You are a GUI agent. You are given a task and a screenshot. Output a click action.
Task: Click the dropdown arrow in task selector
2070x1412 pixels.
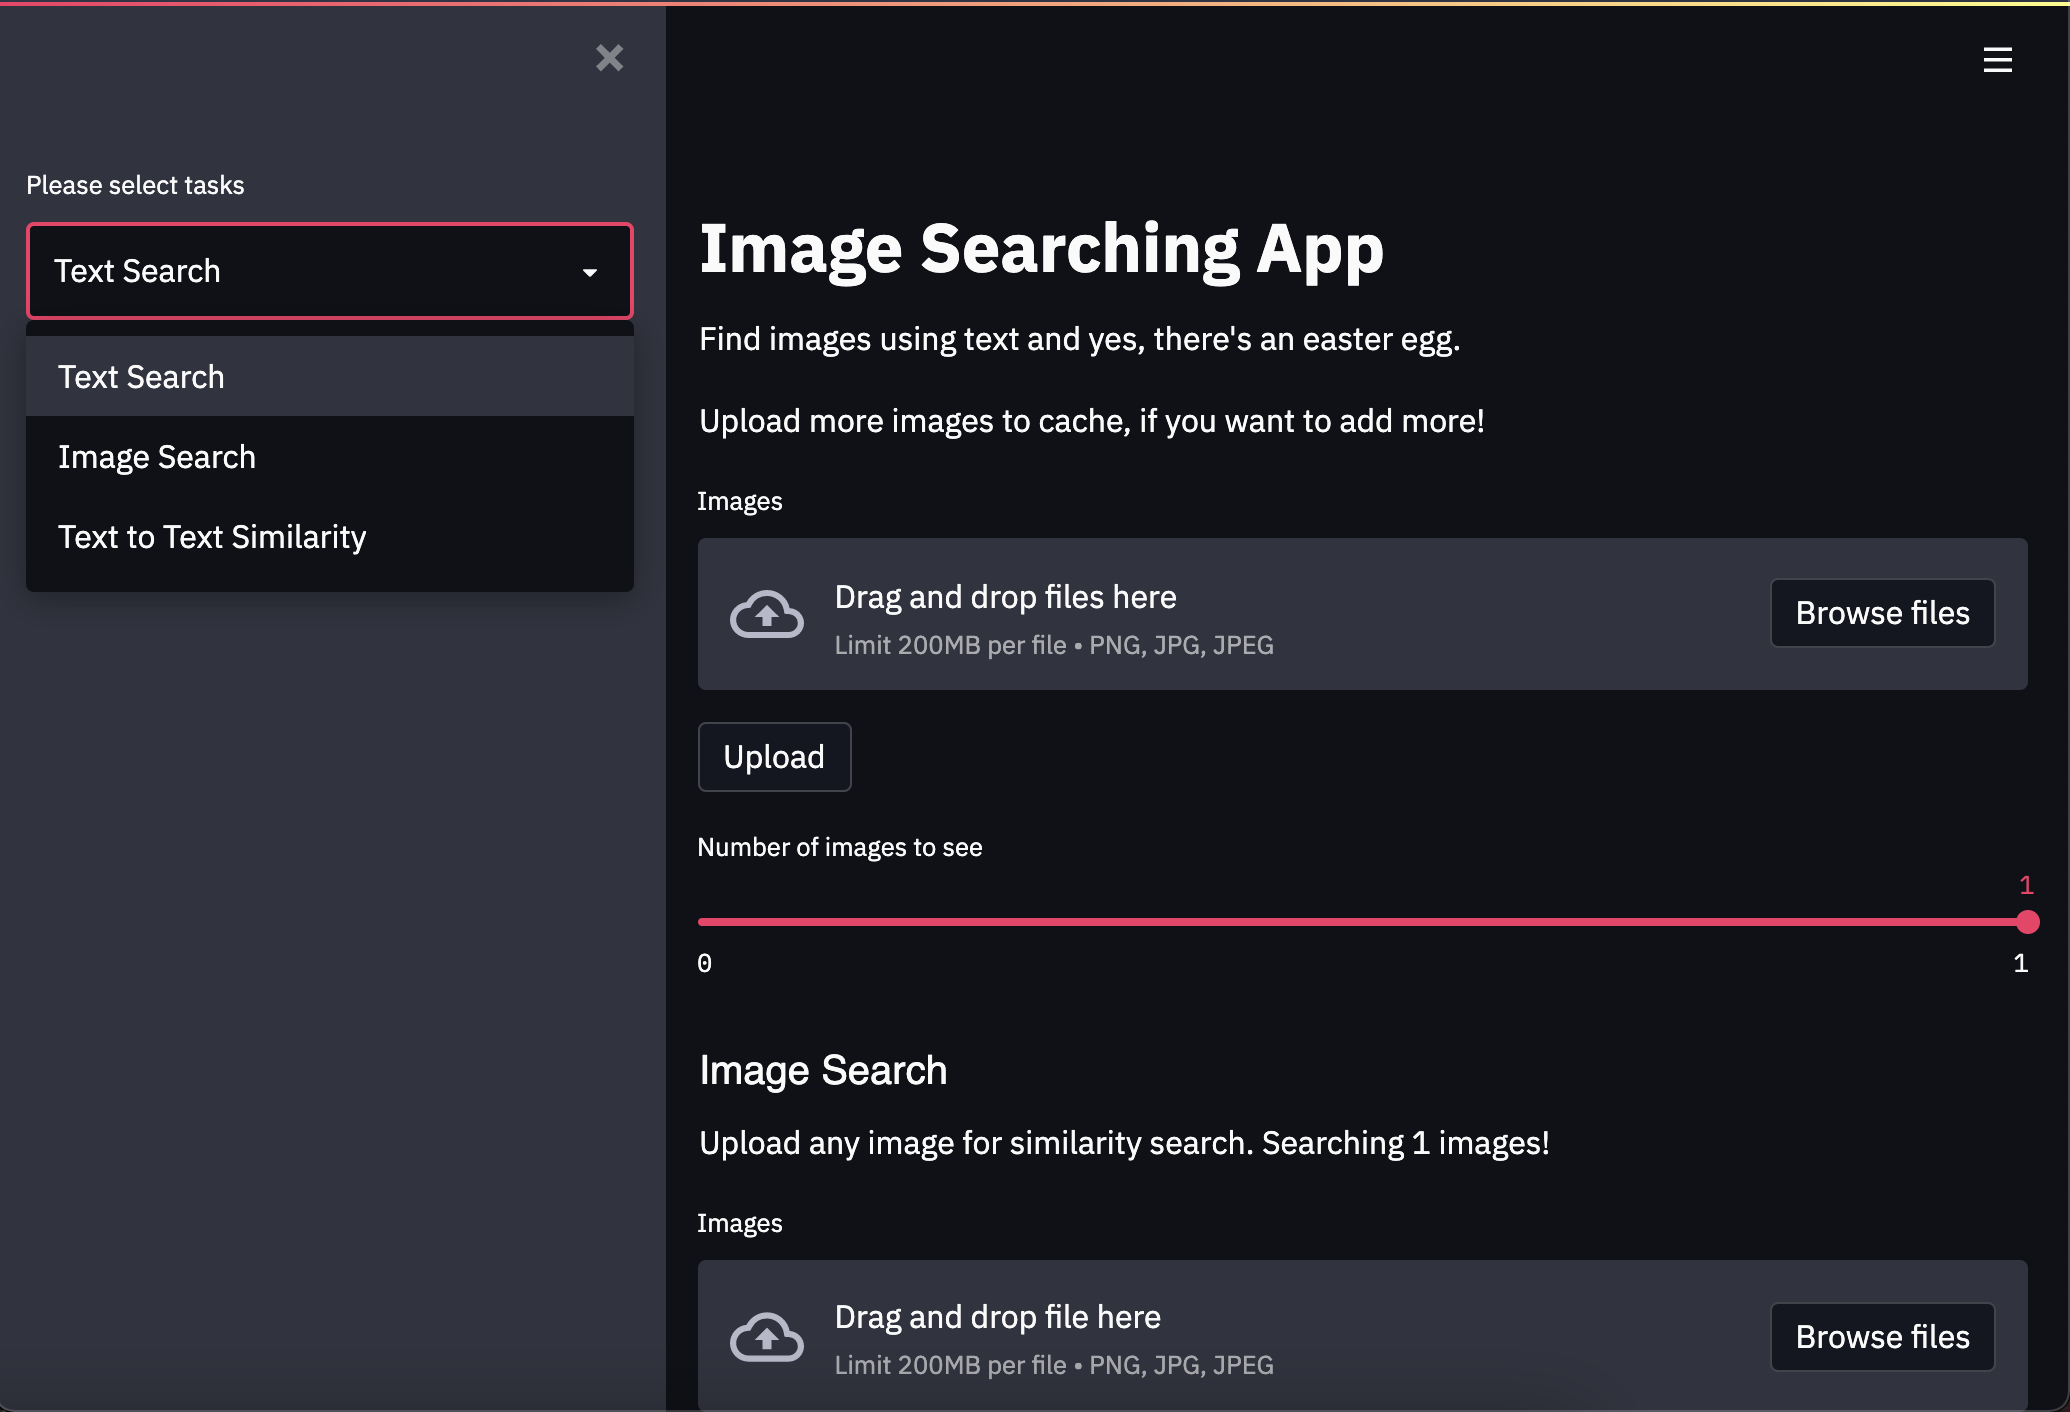(x=590, y=272)
